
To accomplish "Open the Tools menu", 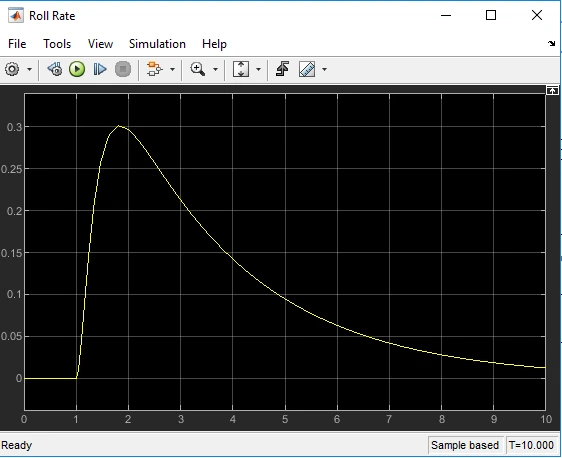I will tap(57, 44).
